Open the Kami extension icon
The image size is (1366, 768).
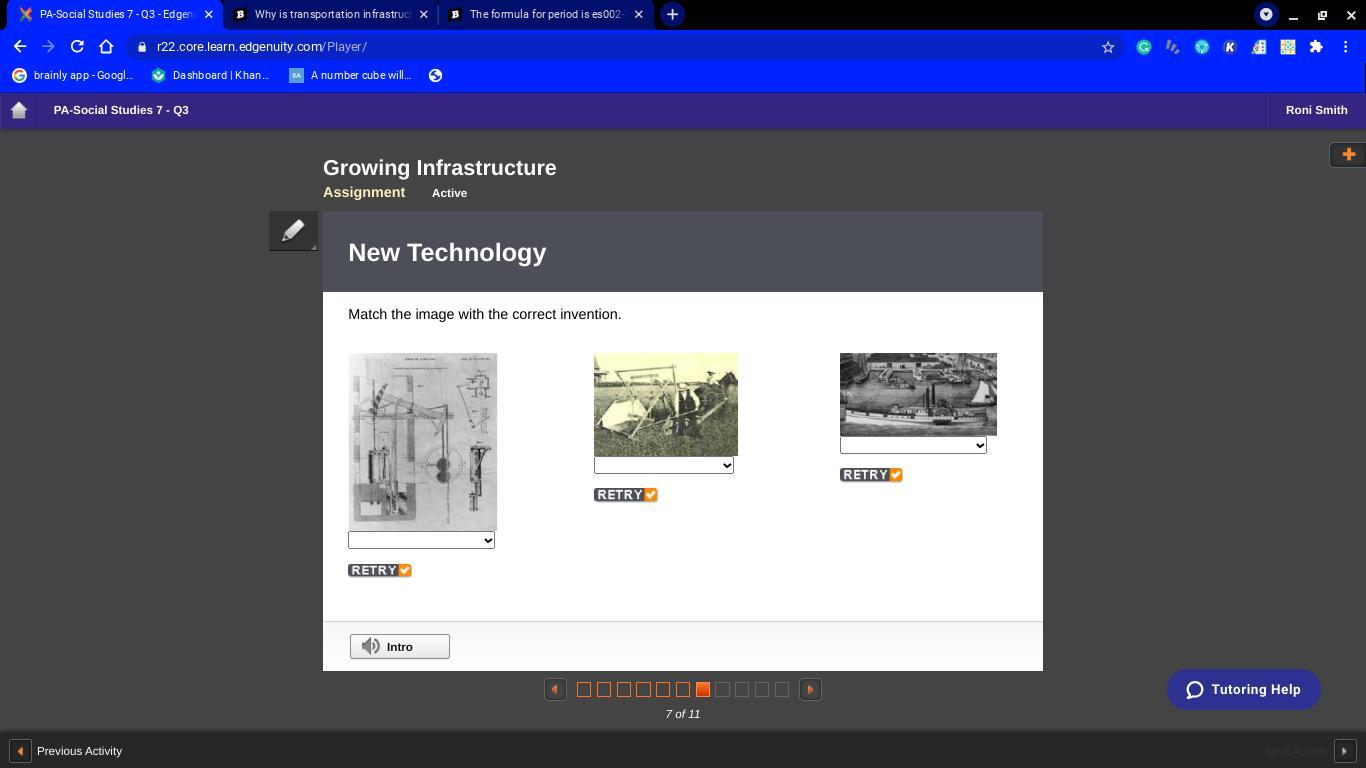[x=1230, y=47]
